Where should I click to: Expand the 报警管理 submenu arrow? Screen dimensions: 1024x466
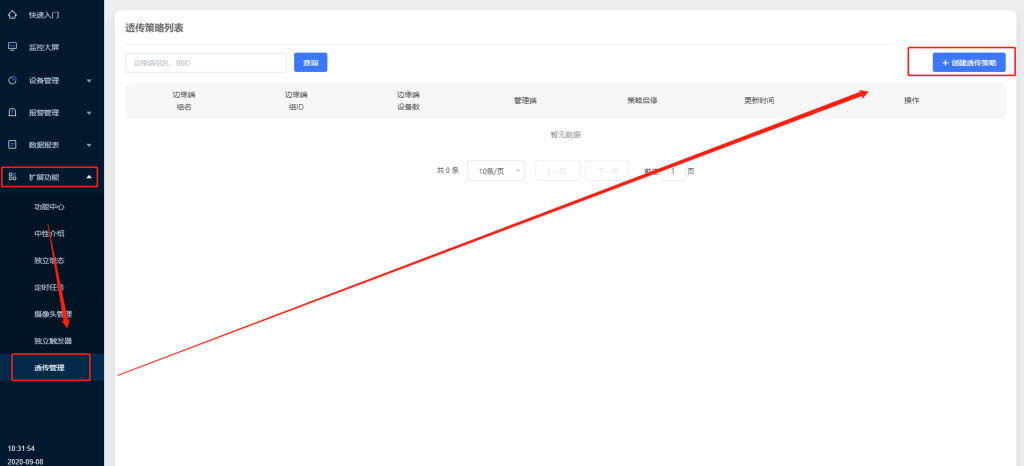(89, 113)
